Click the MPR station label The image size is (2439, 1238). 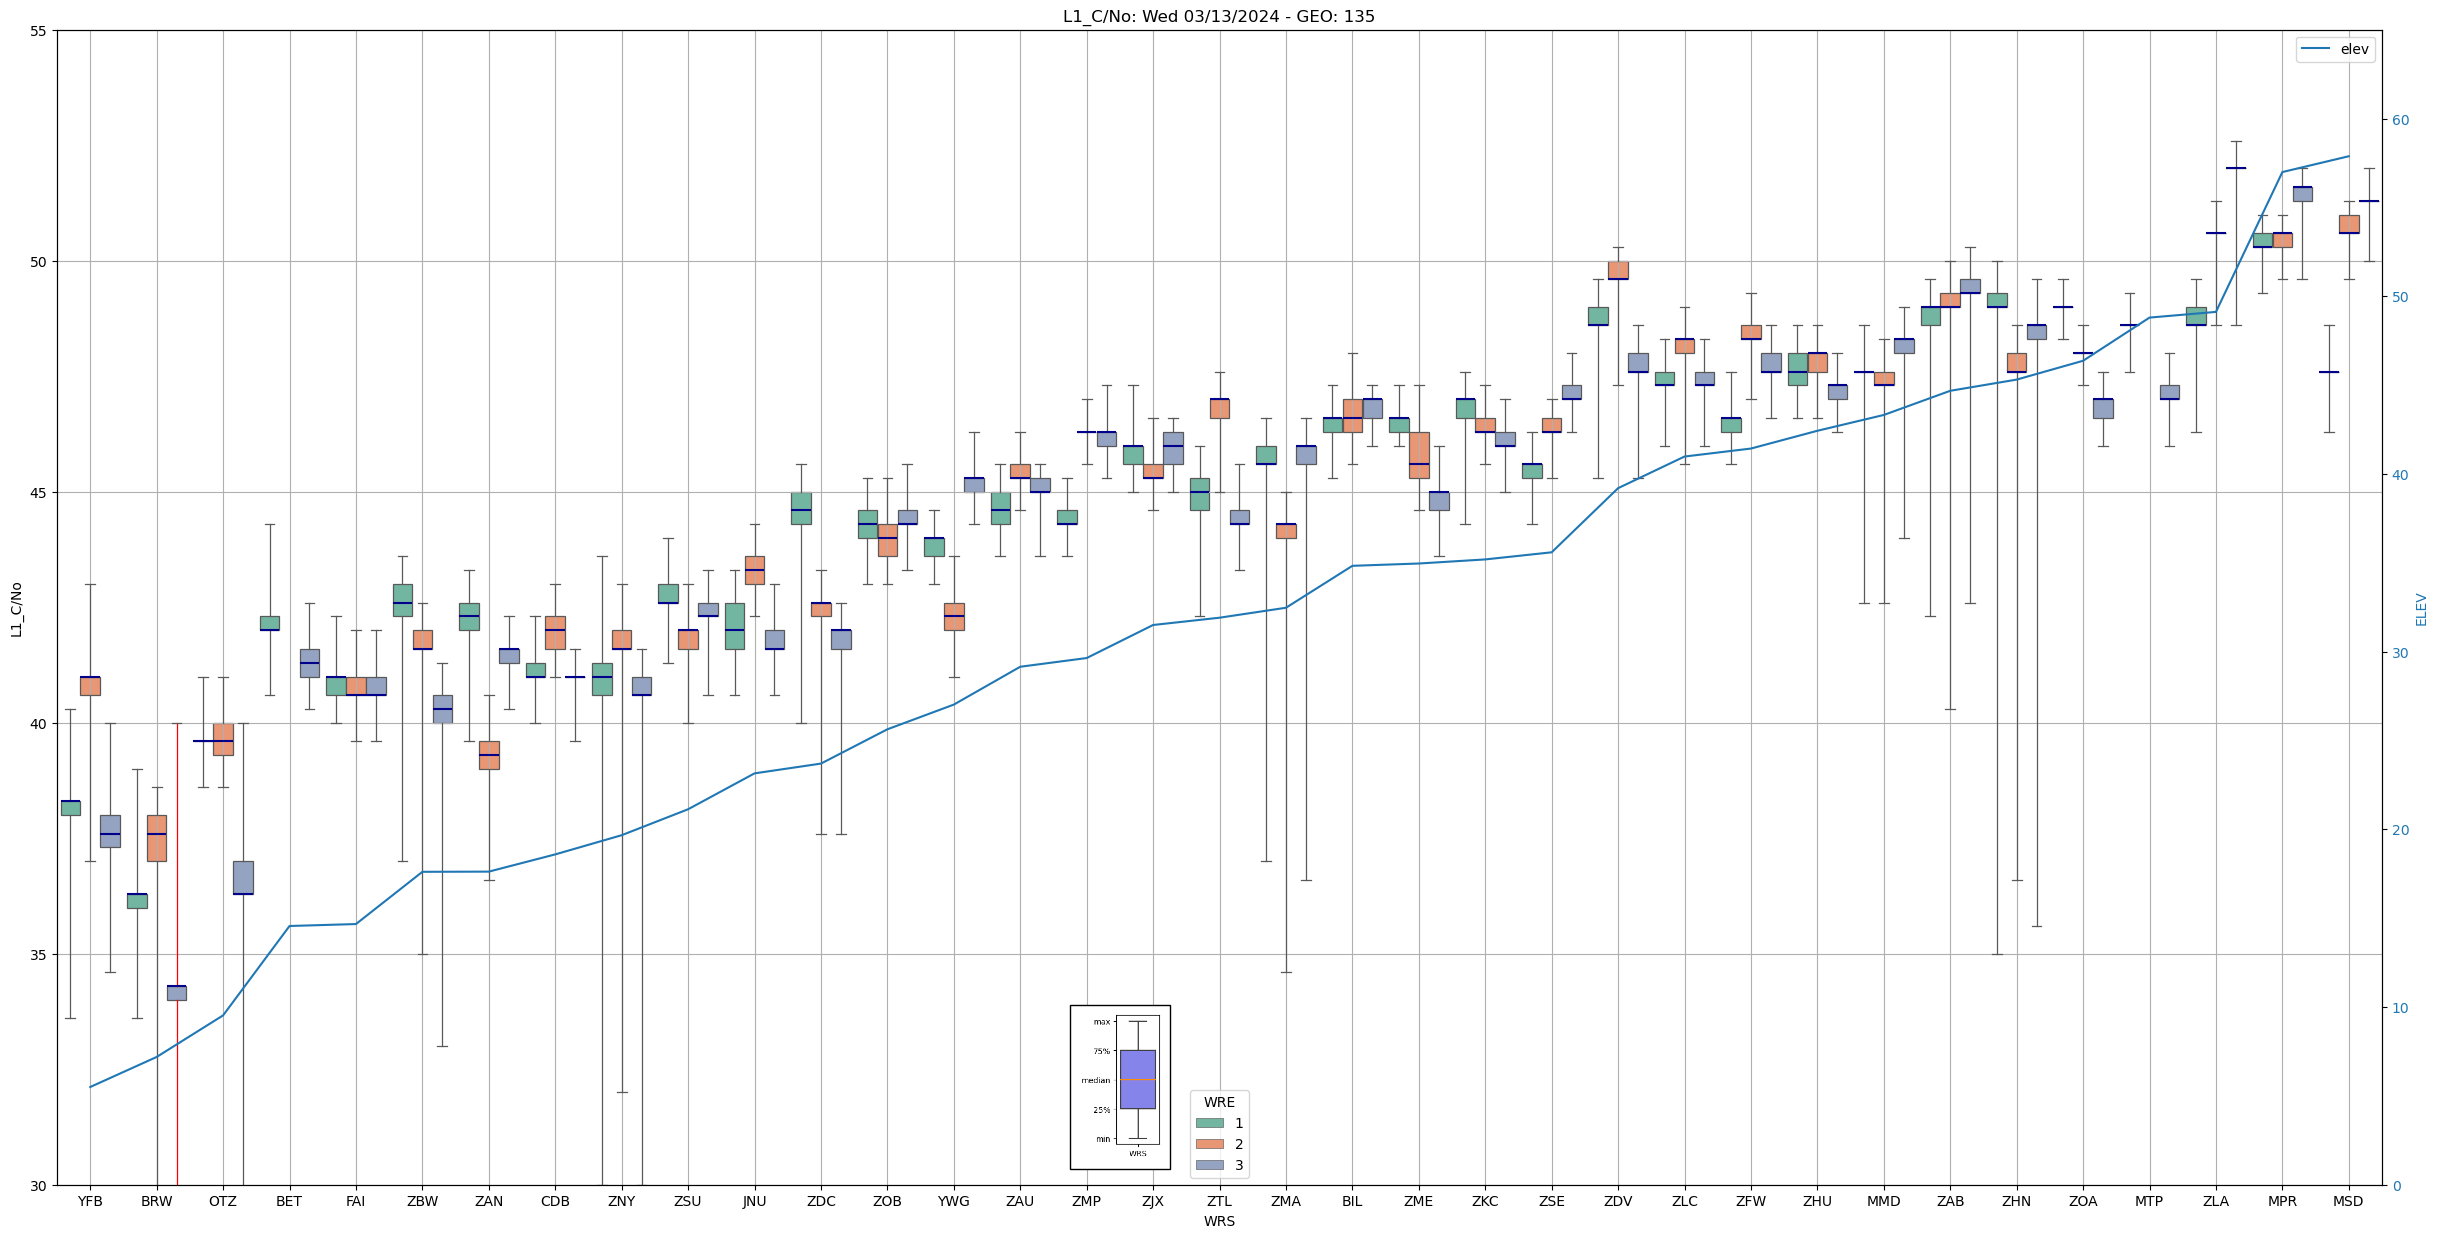(x=2283, y=1202)
